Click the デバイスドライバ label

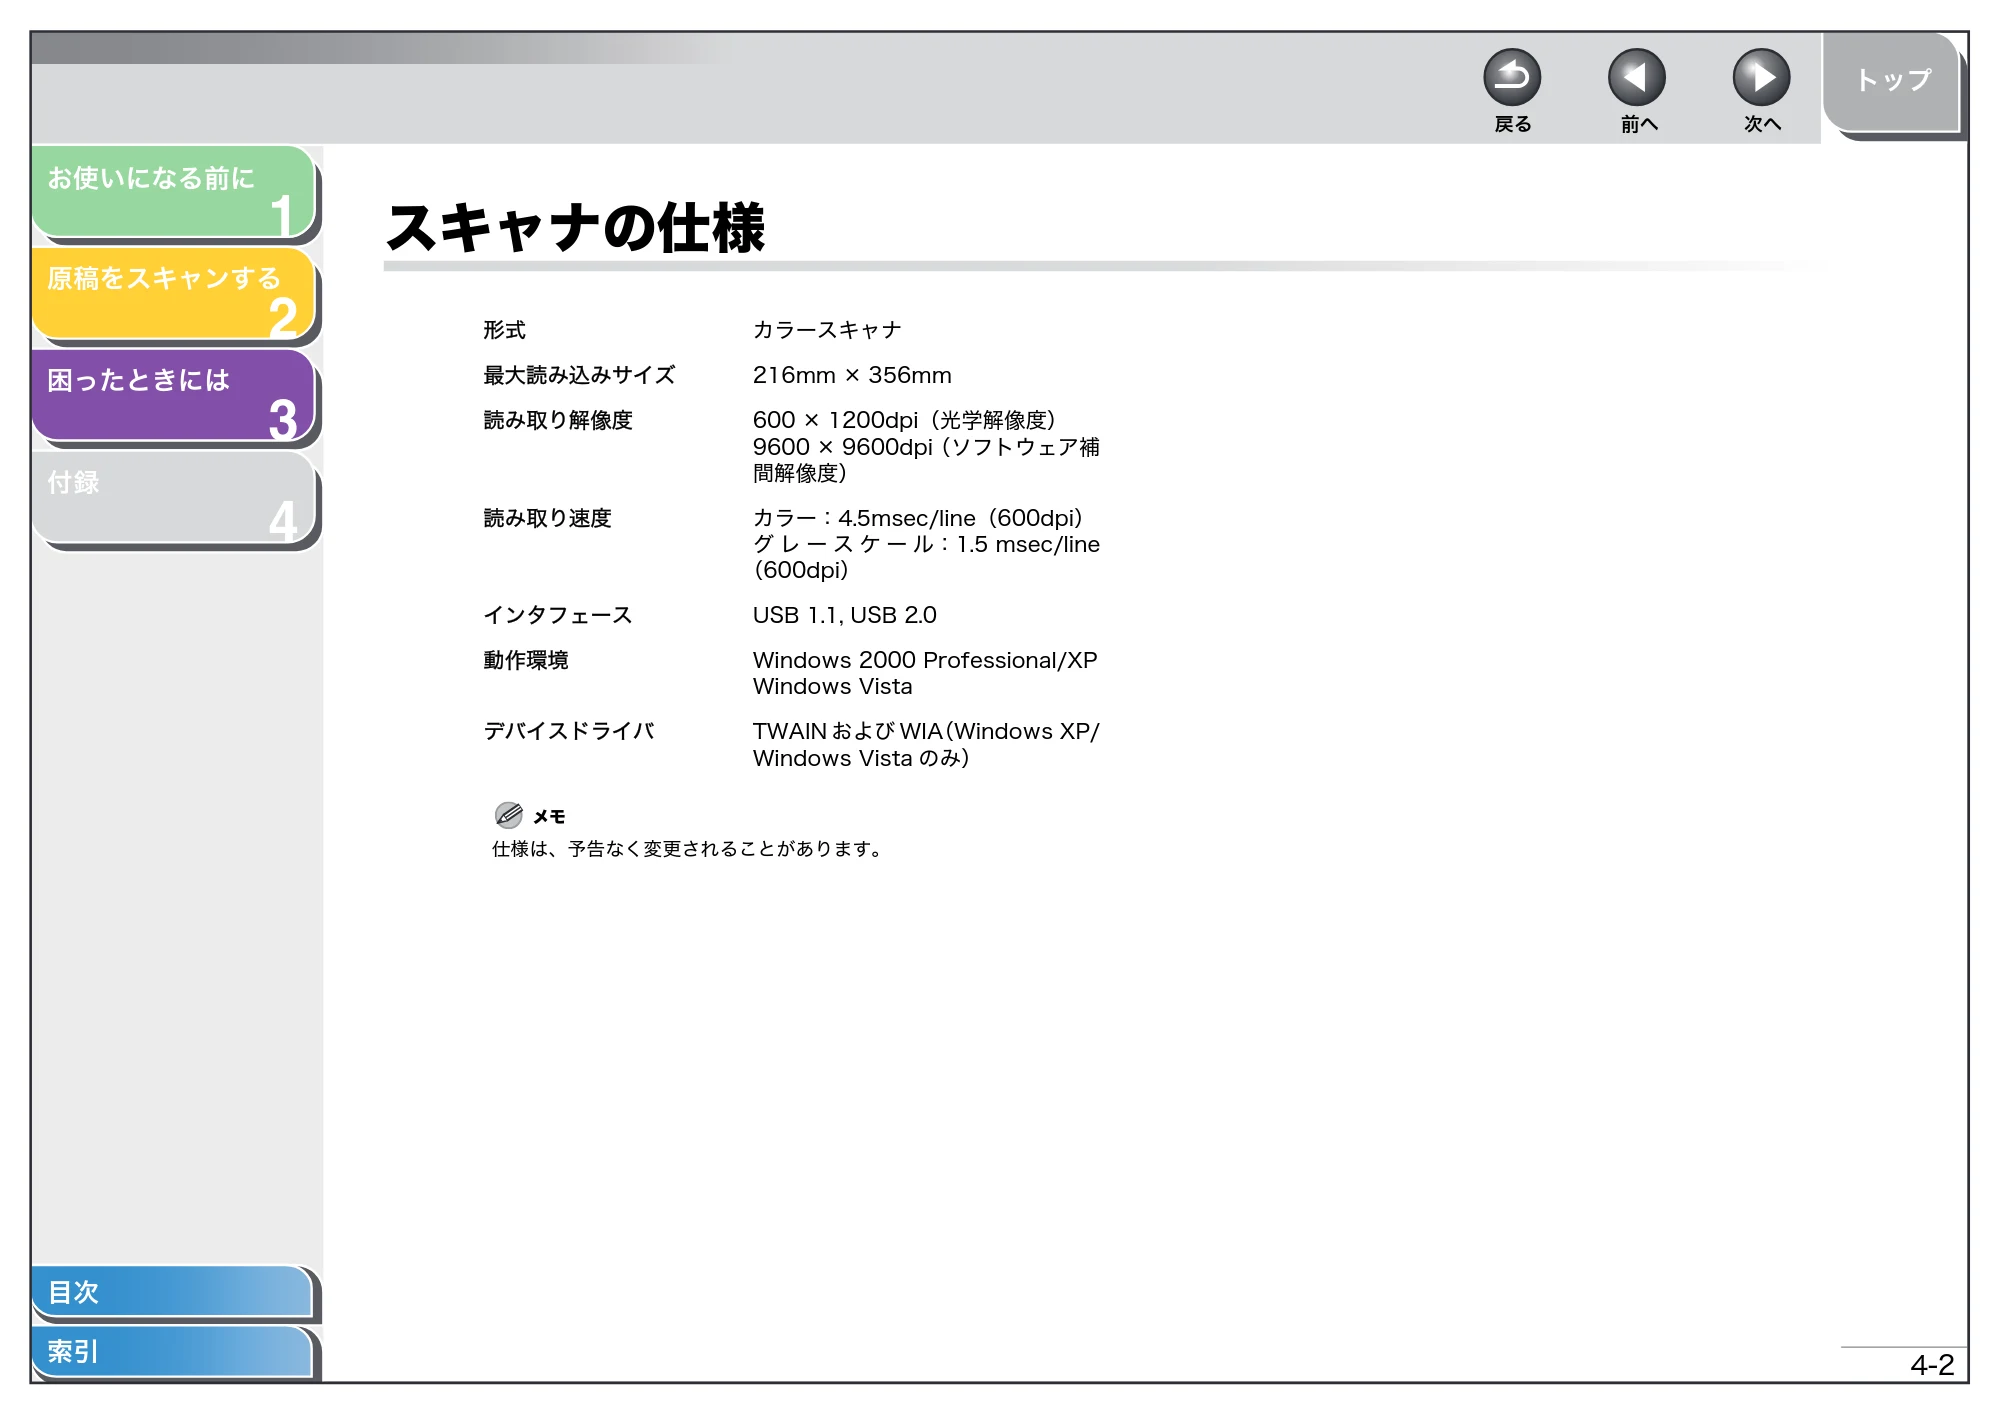(569, 731)
